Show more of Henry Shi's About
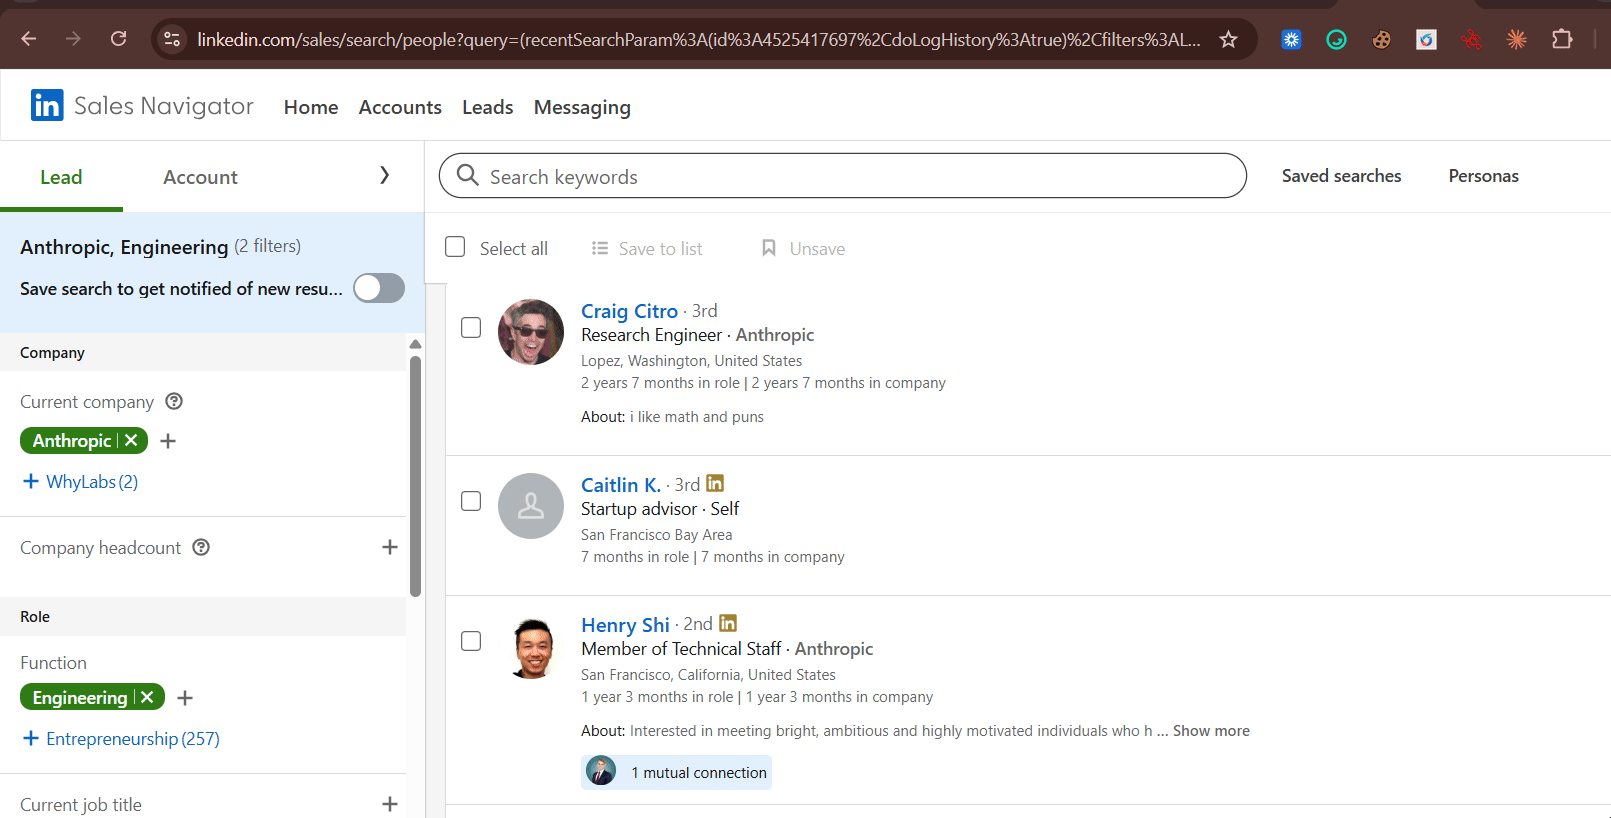The image size is (1611, 818). click(x=1211, y=731)
